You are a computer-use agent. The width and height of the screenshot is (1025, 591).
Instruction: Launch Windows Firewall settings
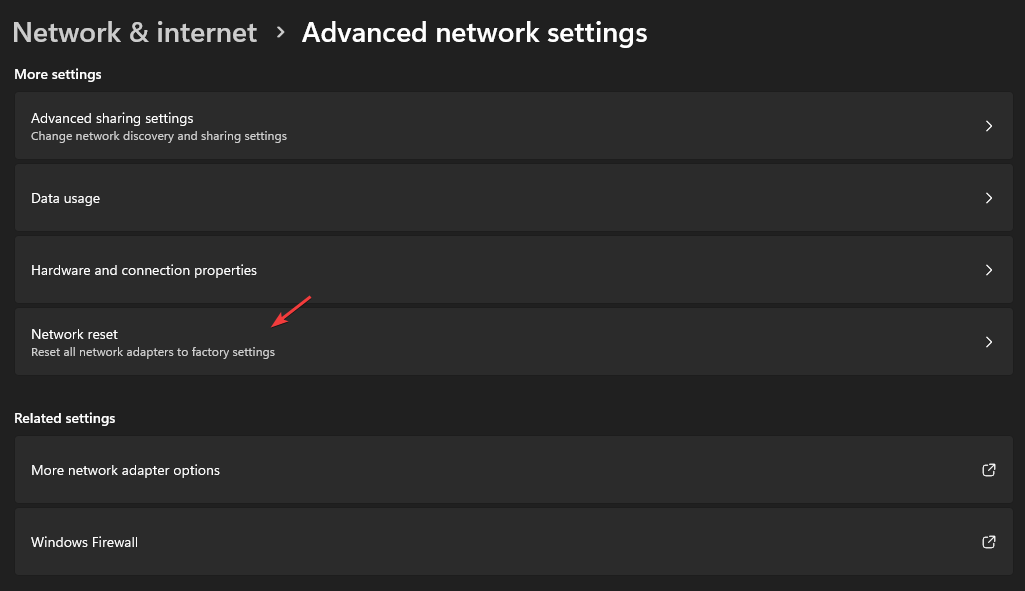513,541
